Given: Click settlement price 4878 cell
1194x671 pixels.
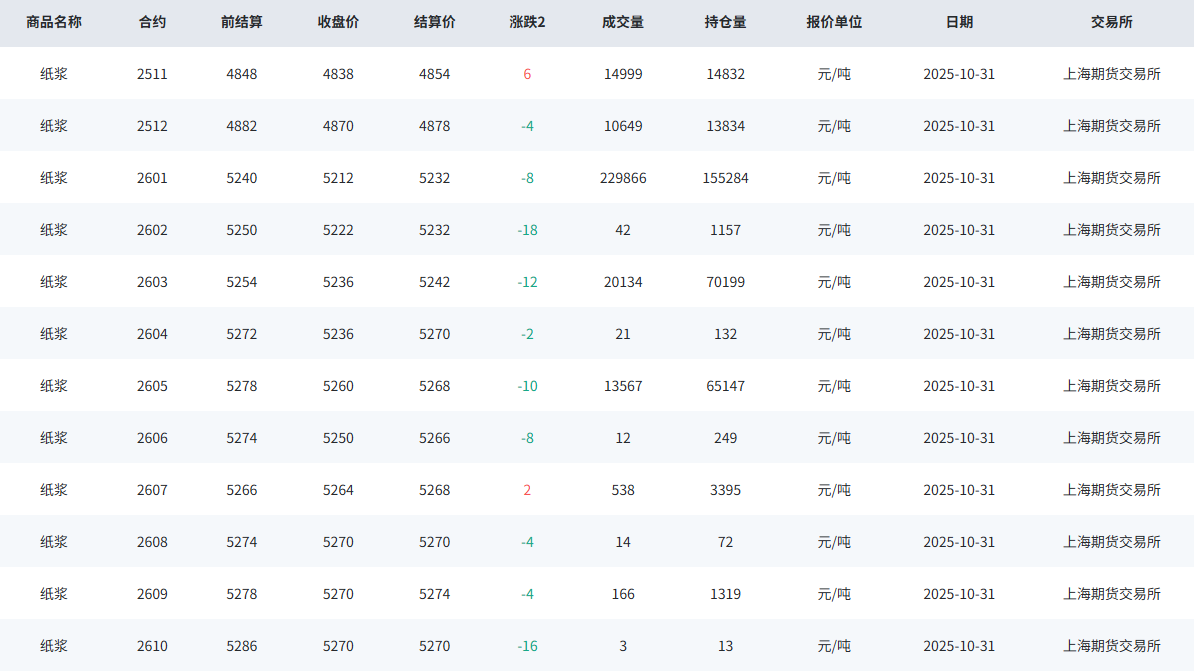Looking at the screenshot, I should pyautogui.click(x=434, y=126).
